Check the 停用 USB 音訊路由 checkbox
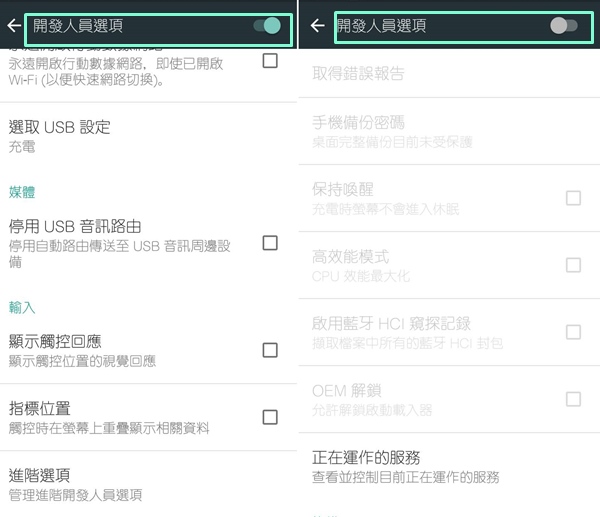The width and height of the screenshot is (600, 517). 270,242
